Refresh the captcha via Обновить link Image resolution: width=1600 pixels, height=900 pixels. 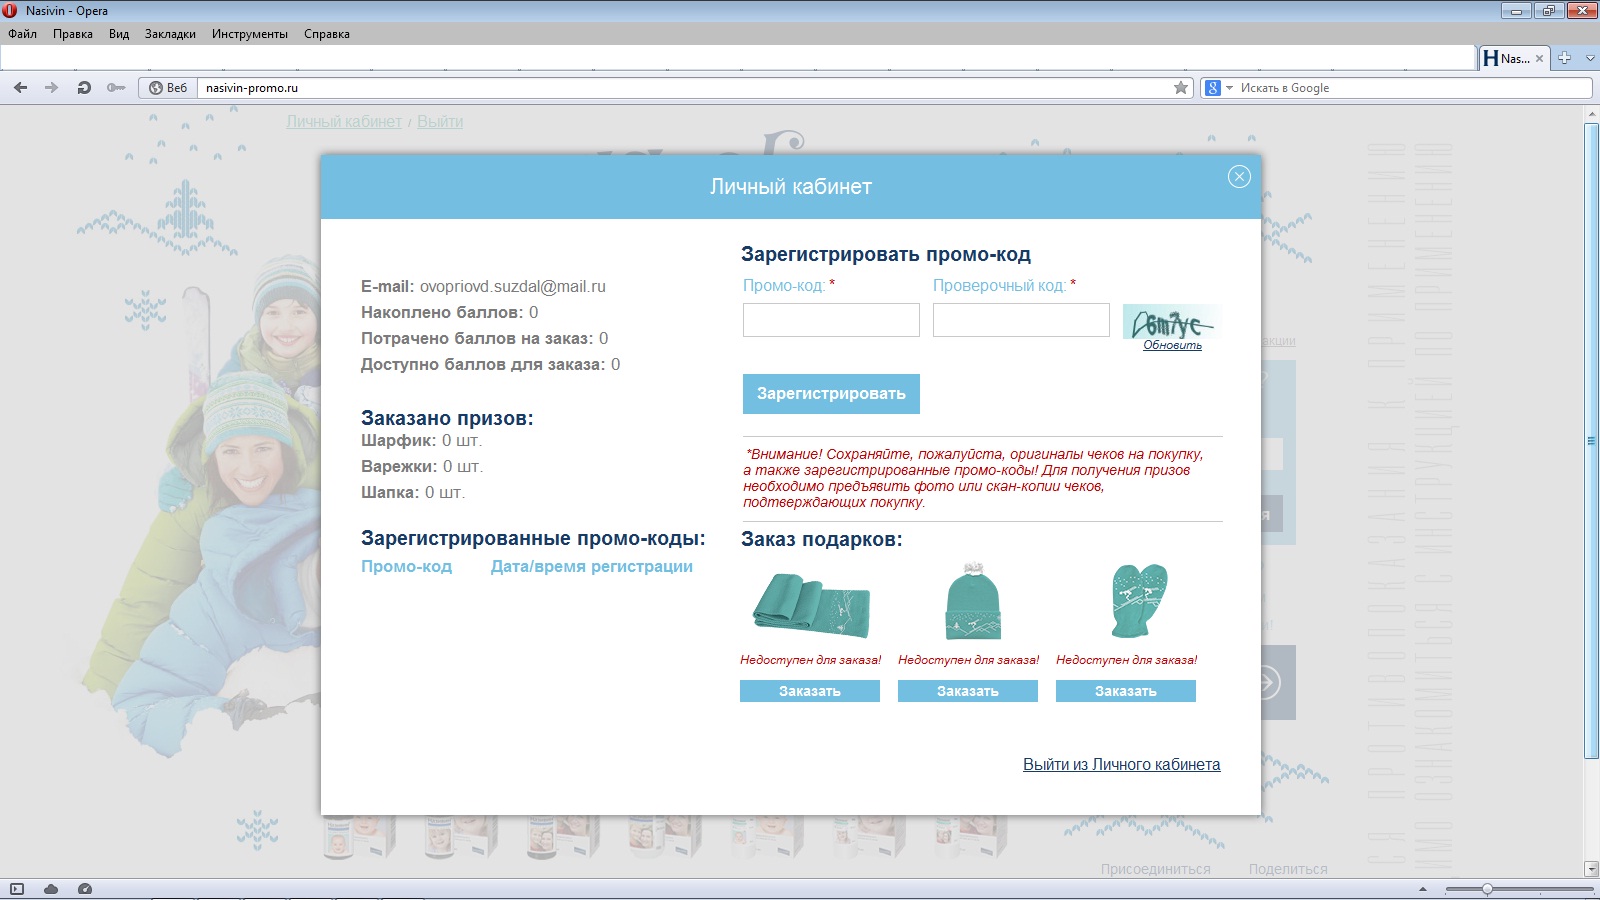pyautogui.click(x=1172, y=345)
